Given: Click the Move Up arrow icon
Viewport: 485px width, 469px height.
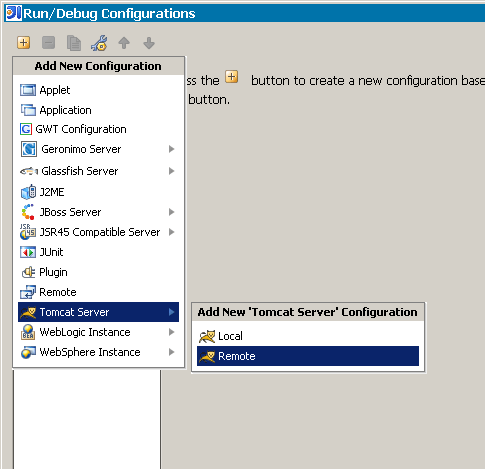Looking at the screenshot, I should (124, 43).
